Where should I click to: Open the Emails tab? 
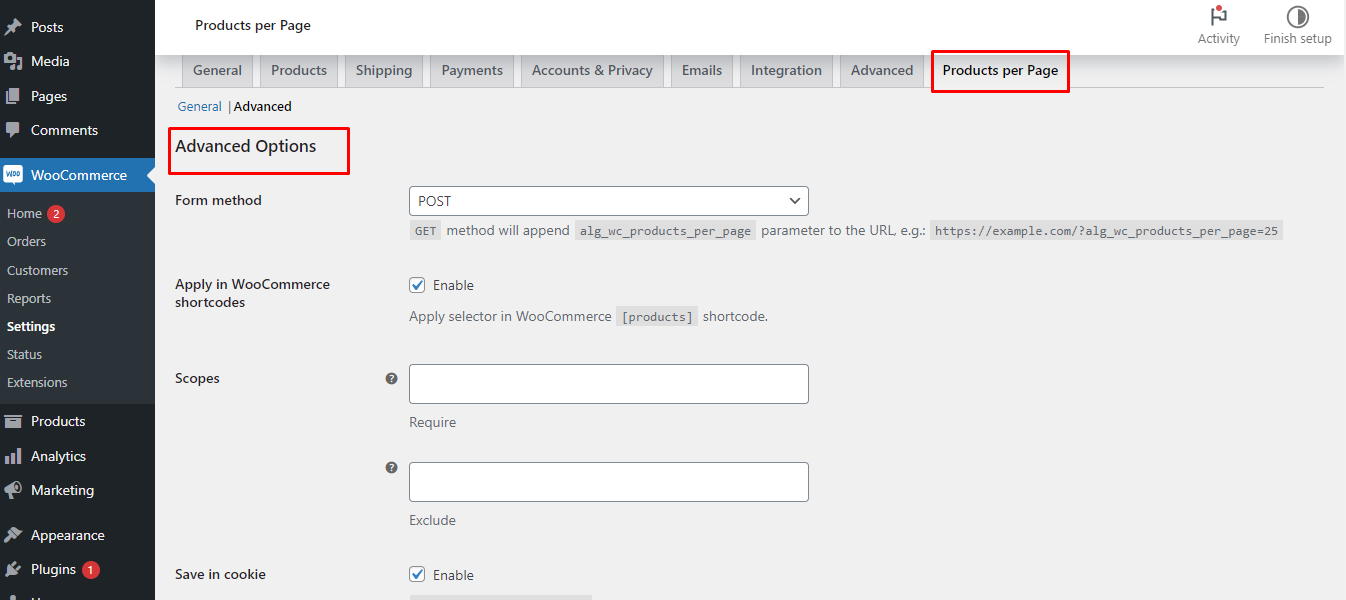[x=702, y=70]
